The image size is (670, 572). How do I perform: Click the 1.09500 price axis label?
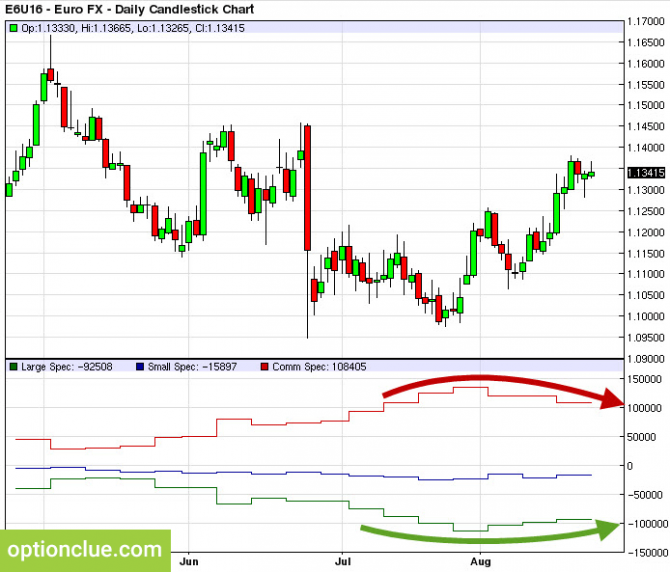[646, 337]
